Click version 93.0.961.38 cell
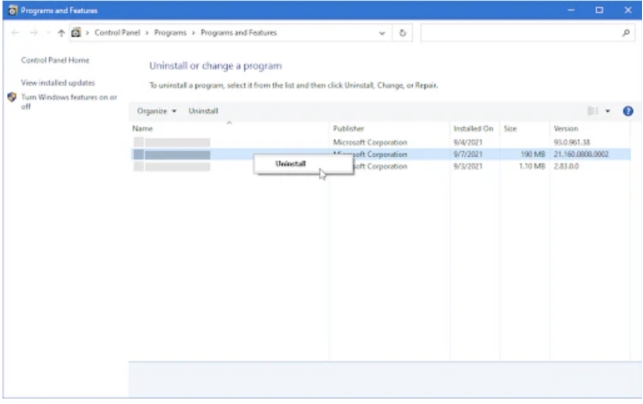 coord(572,143)
